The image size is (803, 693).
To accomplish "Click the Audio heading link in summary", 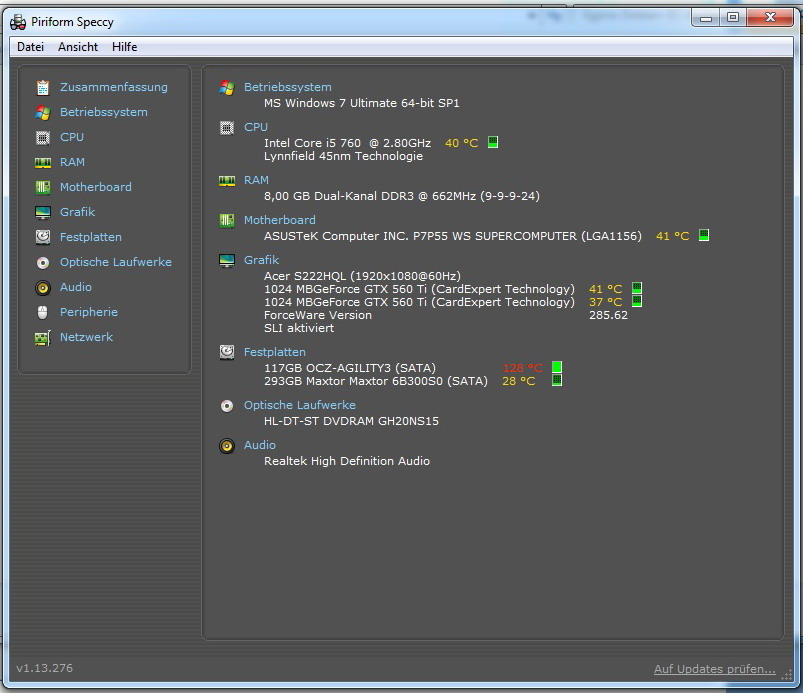I will pos(260,445).
